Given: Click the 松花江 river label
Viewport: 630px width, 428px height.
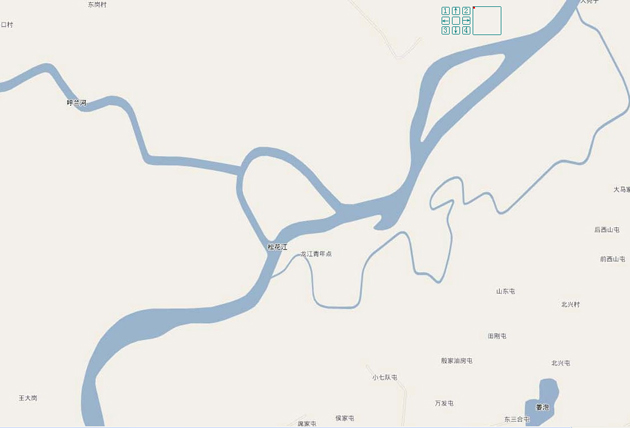Looking at the screenshot, I should [277, 247].
